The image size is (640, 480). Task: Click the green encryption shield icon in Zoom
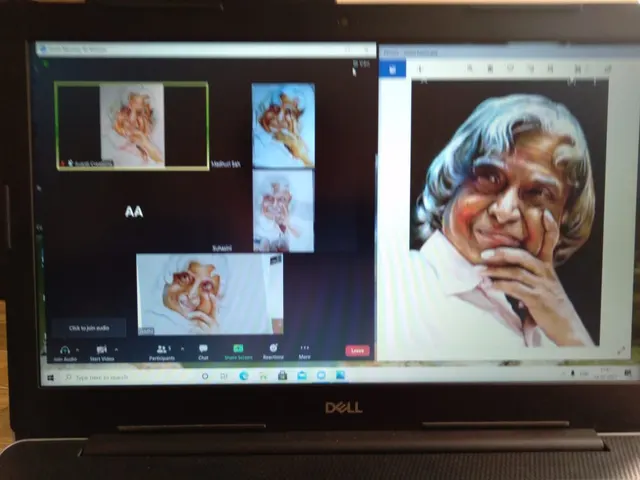tap(46, 64)
